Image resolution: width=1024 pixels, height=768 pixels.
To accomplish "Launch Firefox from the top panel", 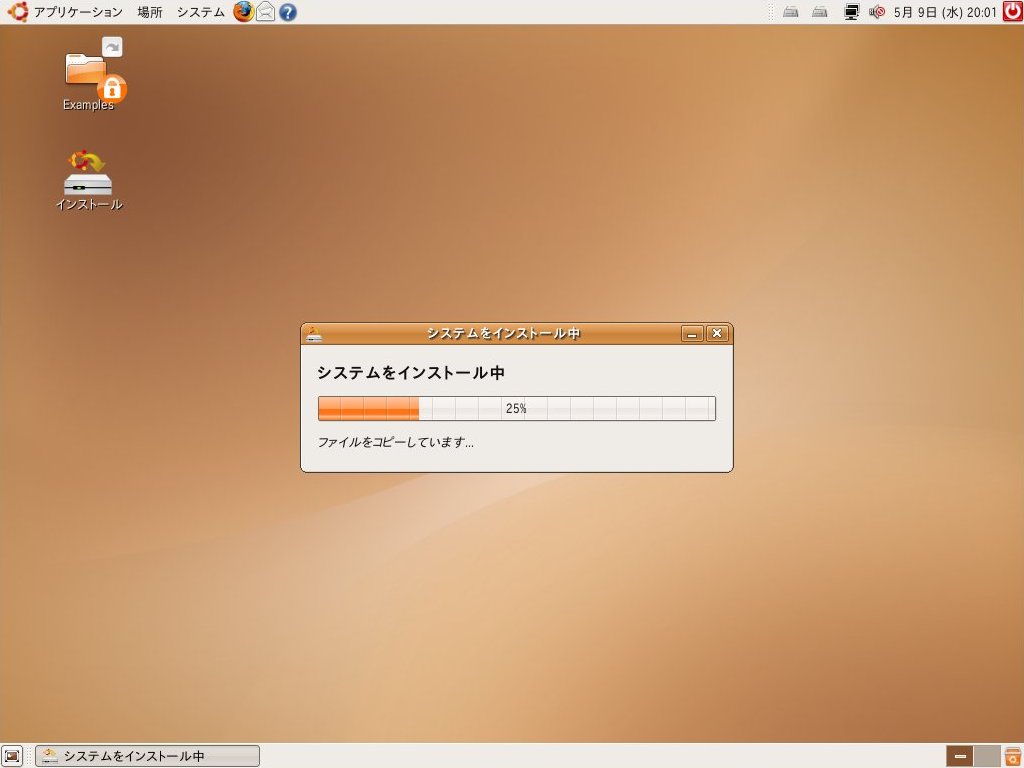I will tap(244, 12).
